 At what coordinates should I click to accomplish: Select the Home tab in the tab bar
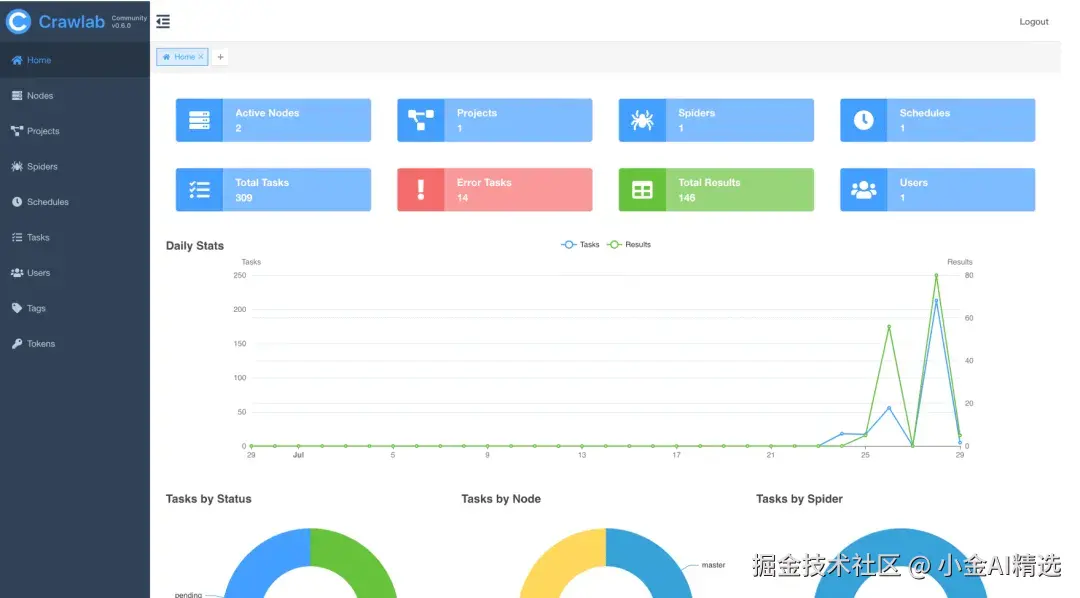[x=182, y=57]
